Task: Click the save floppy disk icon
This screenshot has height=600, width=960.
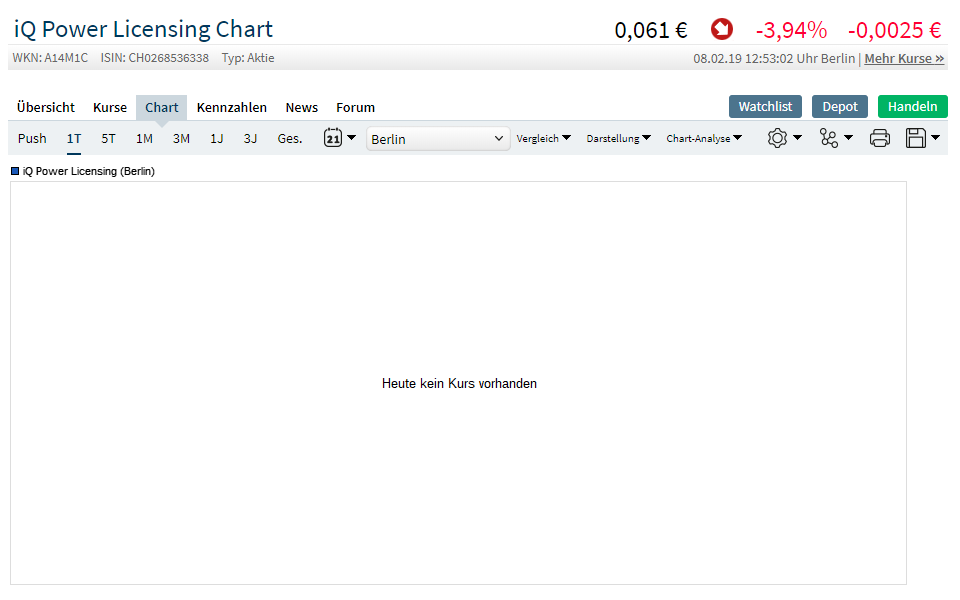Action: (916, 138)
